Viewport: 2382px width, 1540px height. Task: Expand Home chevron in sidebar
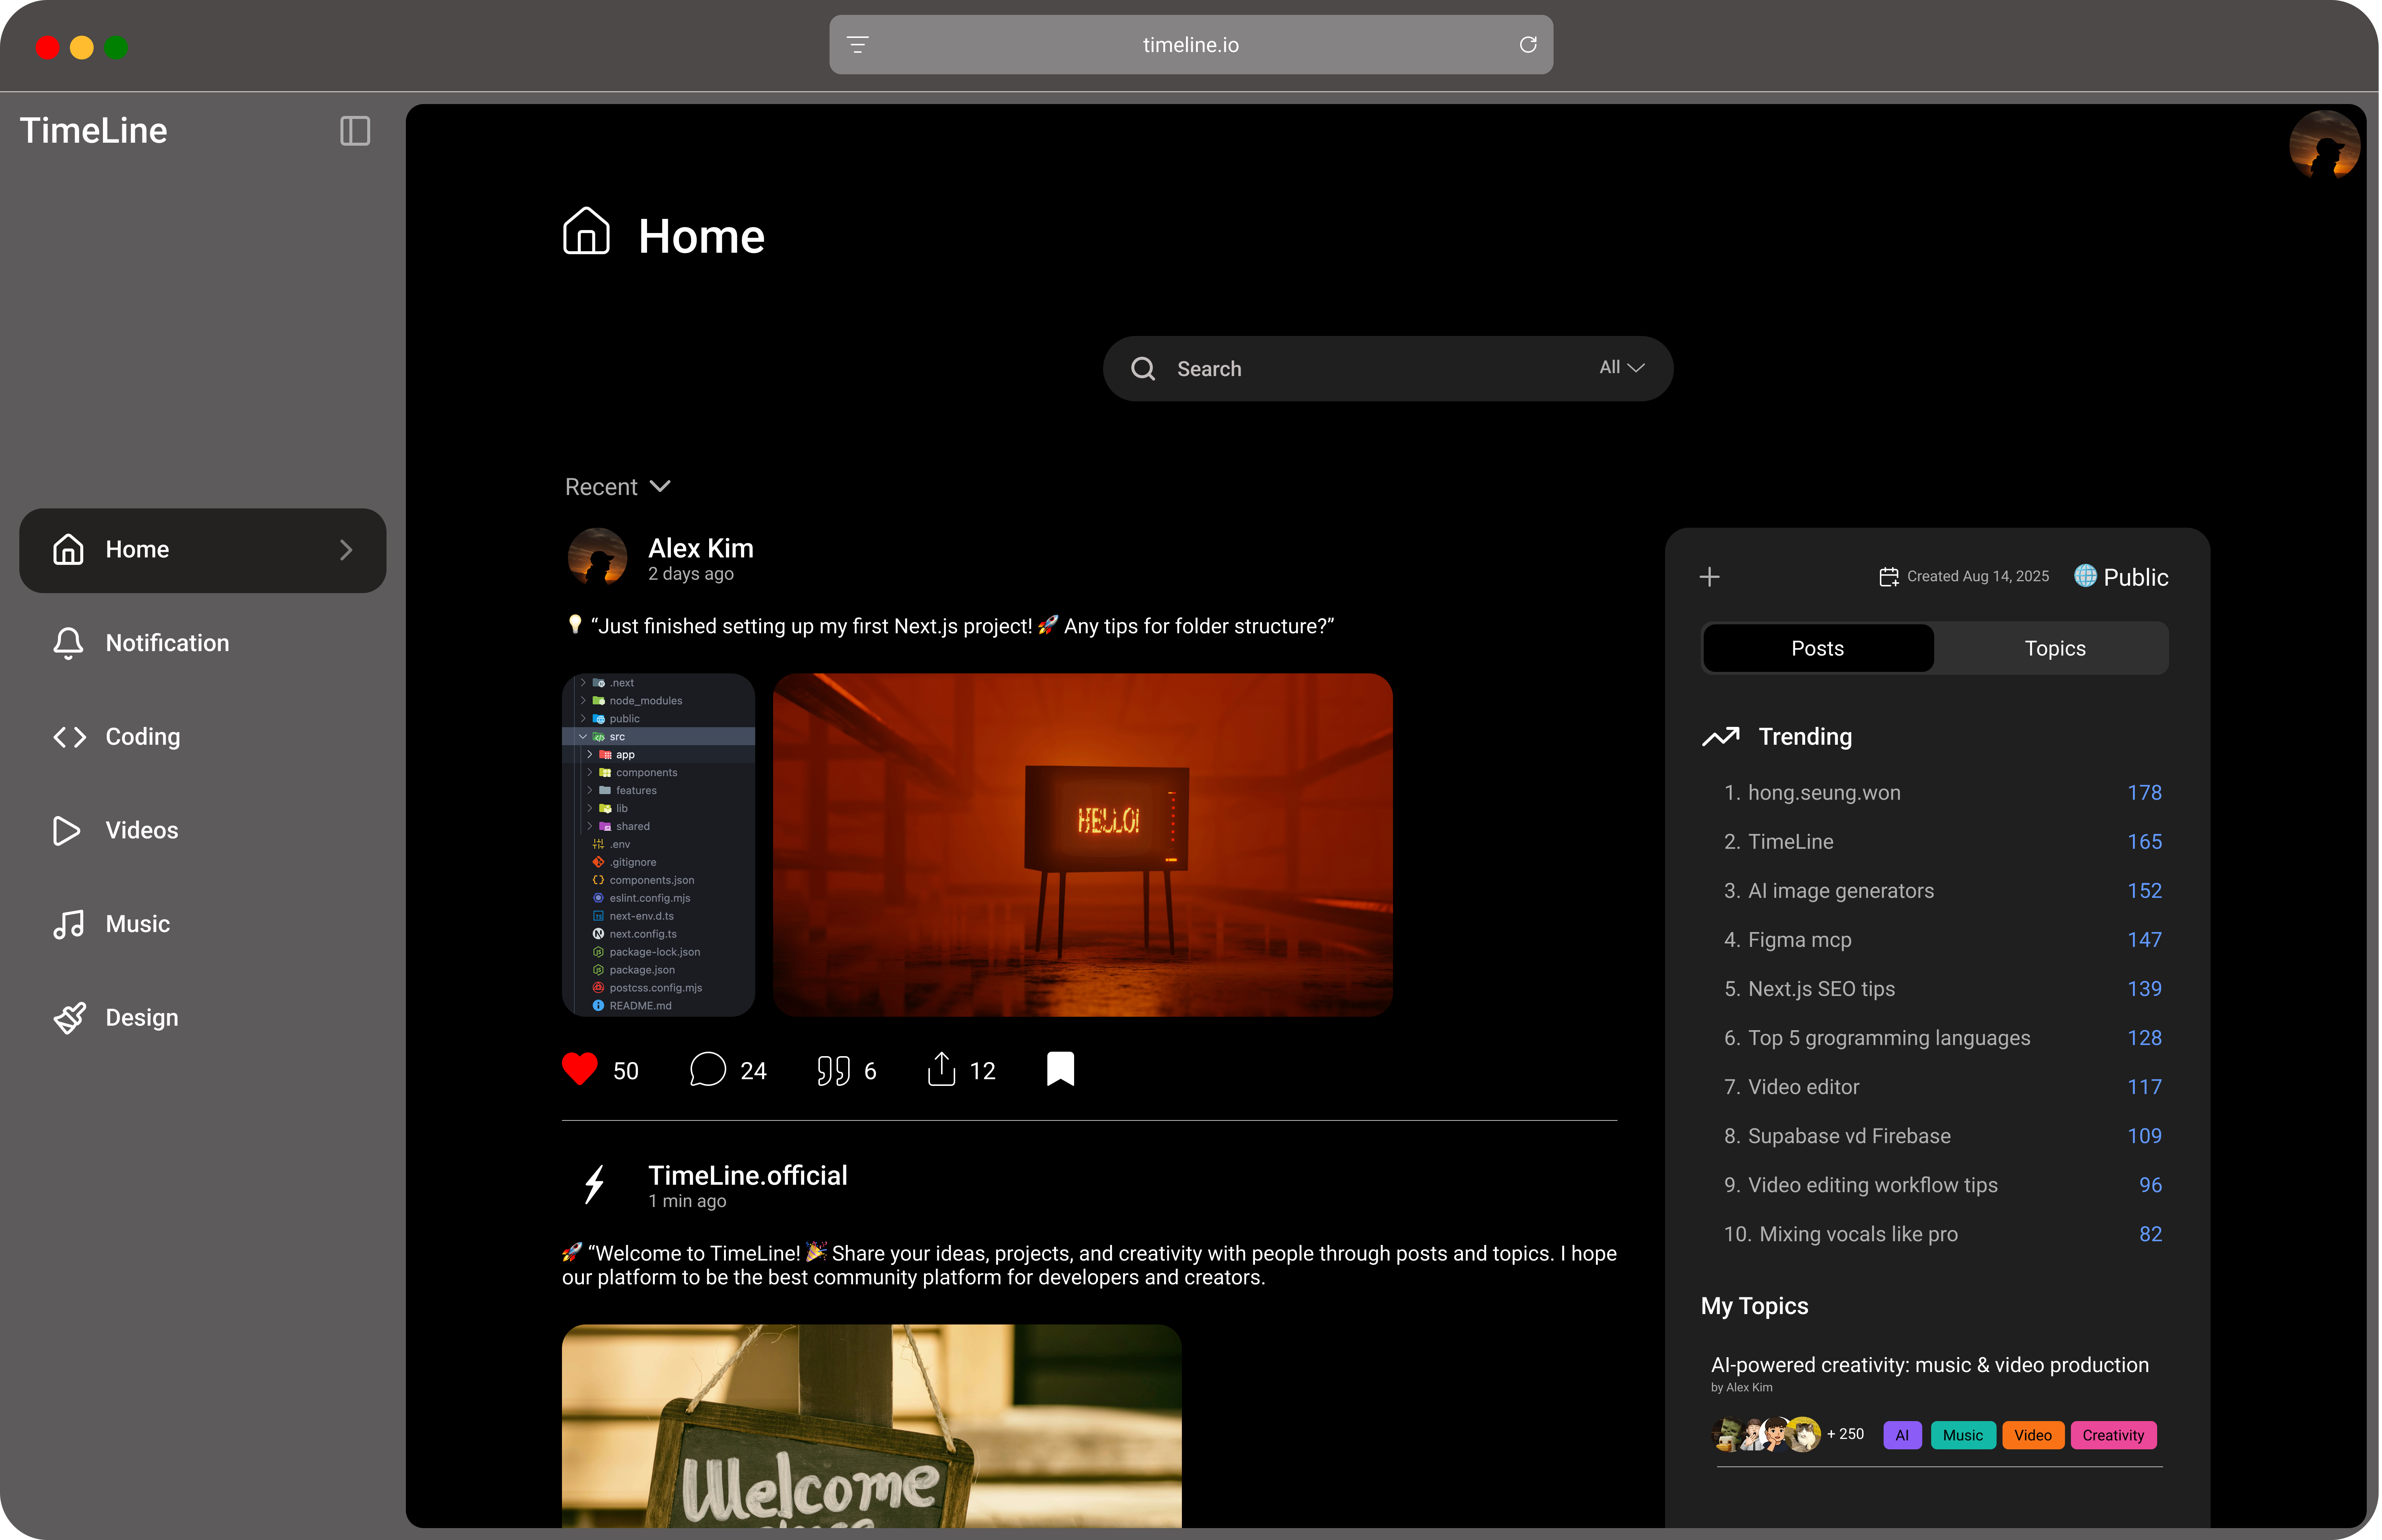coord(346,550)
